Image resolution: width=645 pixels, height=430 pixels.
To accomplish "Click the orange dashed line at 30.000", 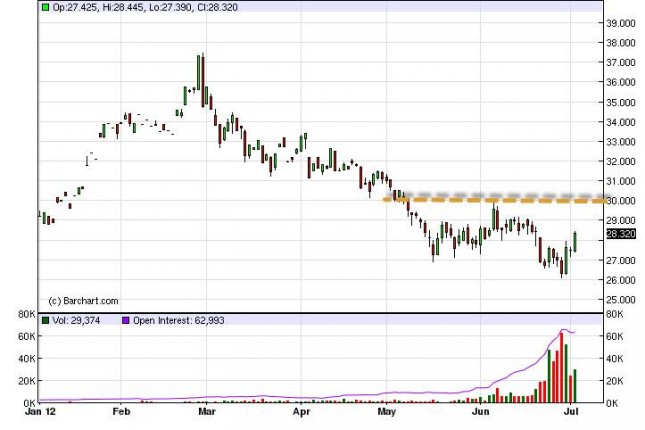I will (494, 200).
